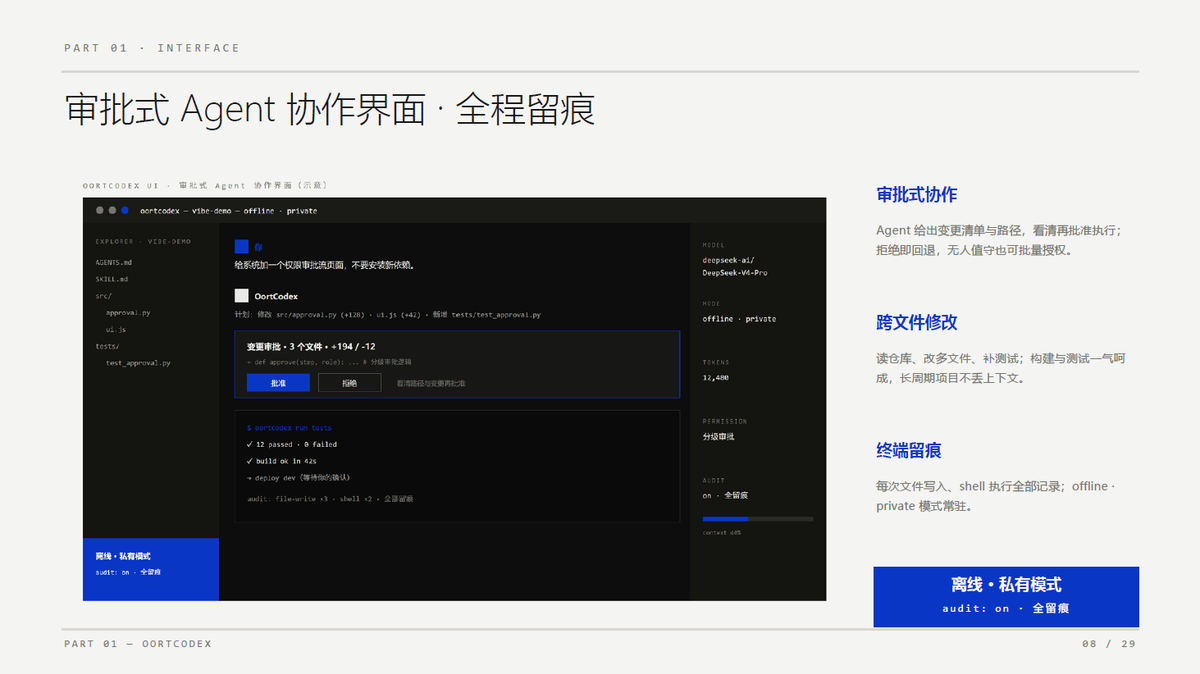Viewport: 1200px width, 674px height.
Task: Click the 'deploy dev' pending line
Action: pos(298,478)
